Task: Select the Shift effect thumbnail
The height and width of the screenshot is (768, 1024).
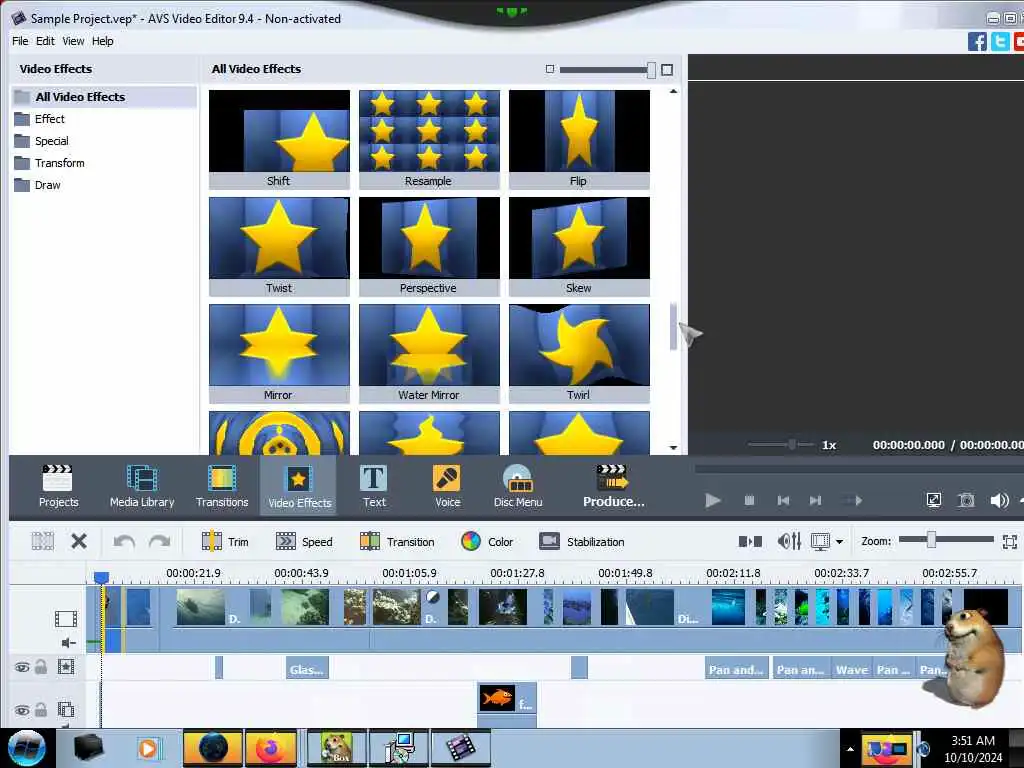Action: tap(279, 139)
